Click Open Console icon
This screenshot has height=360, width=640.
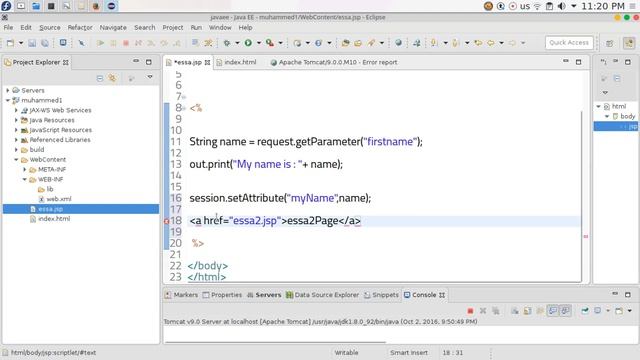coord(619,311)
